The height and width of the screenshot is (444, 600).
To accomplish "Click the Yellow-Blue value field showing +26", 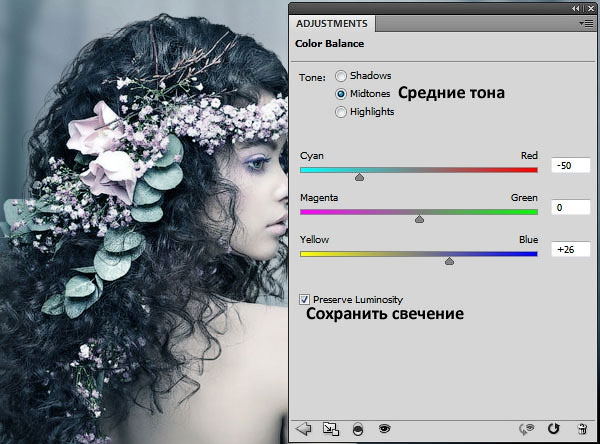I will (571, 250).
